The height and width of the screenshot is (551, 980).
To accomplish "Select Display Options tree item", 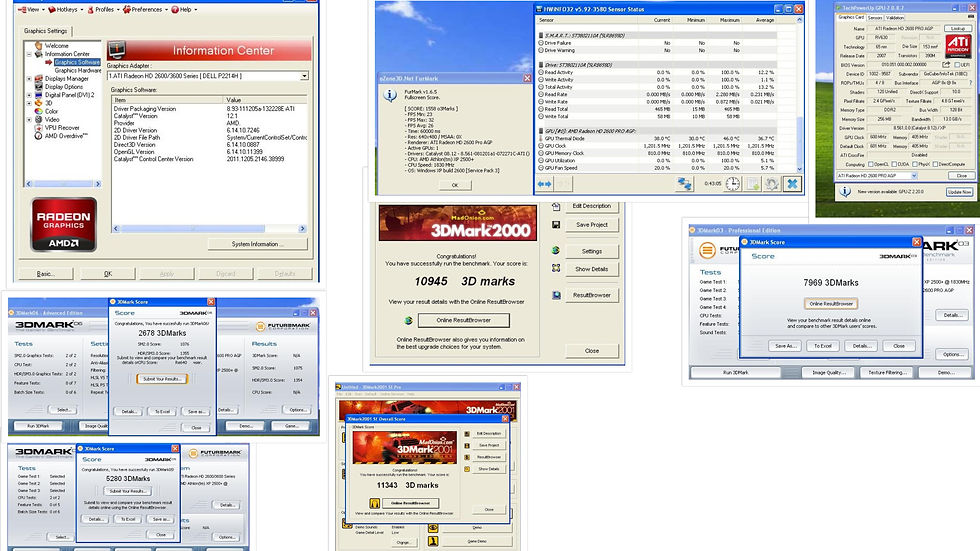I will click(64, 87).
